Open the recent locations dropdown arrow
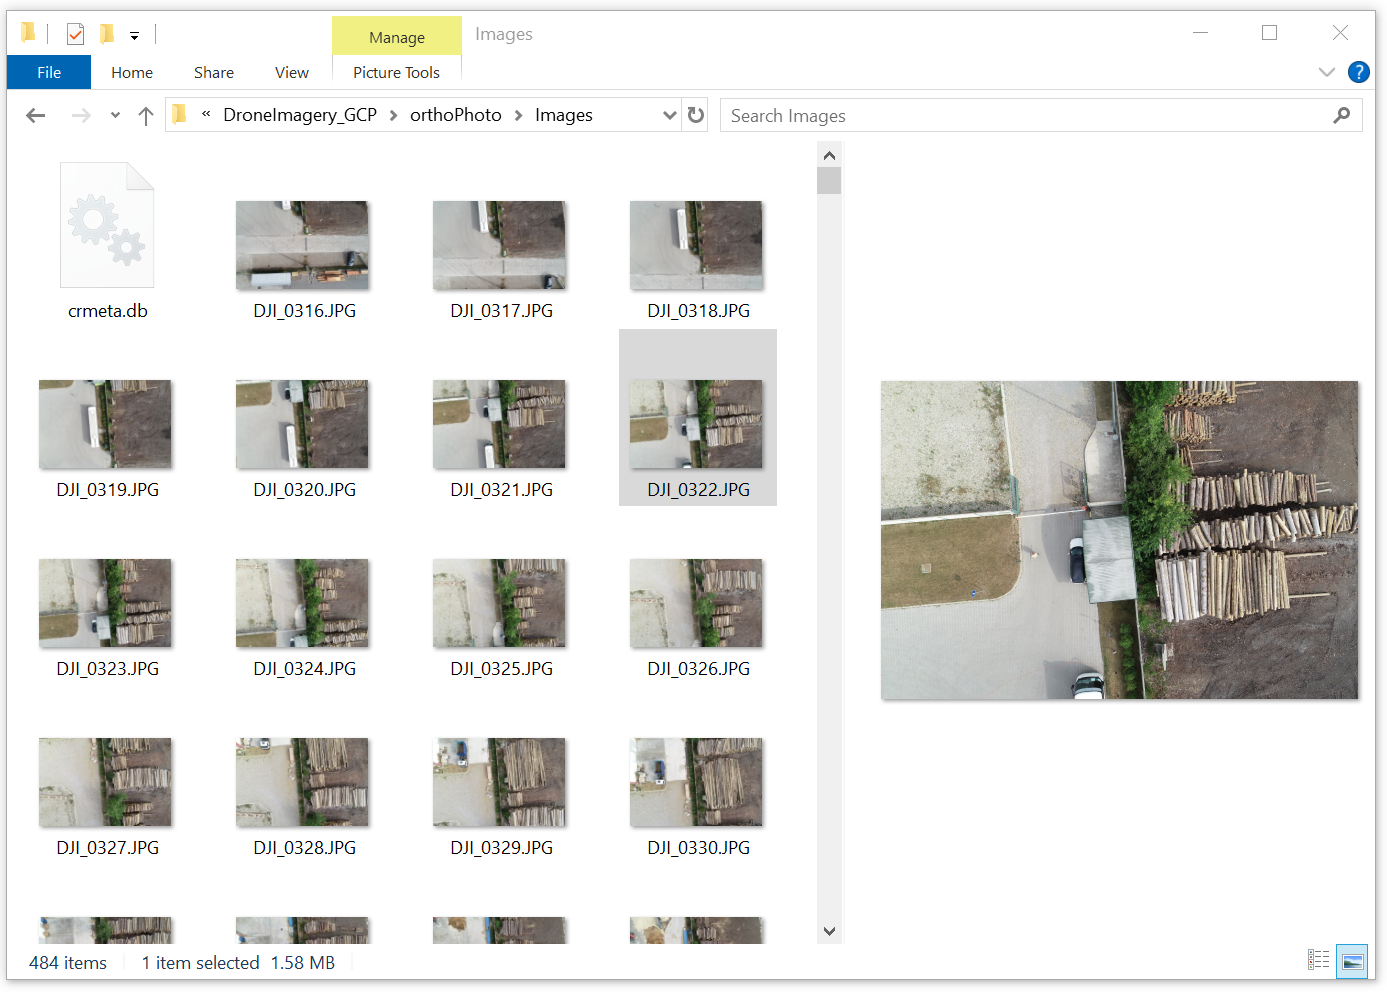1387x994 pixels. pos(115,116)
